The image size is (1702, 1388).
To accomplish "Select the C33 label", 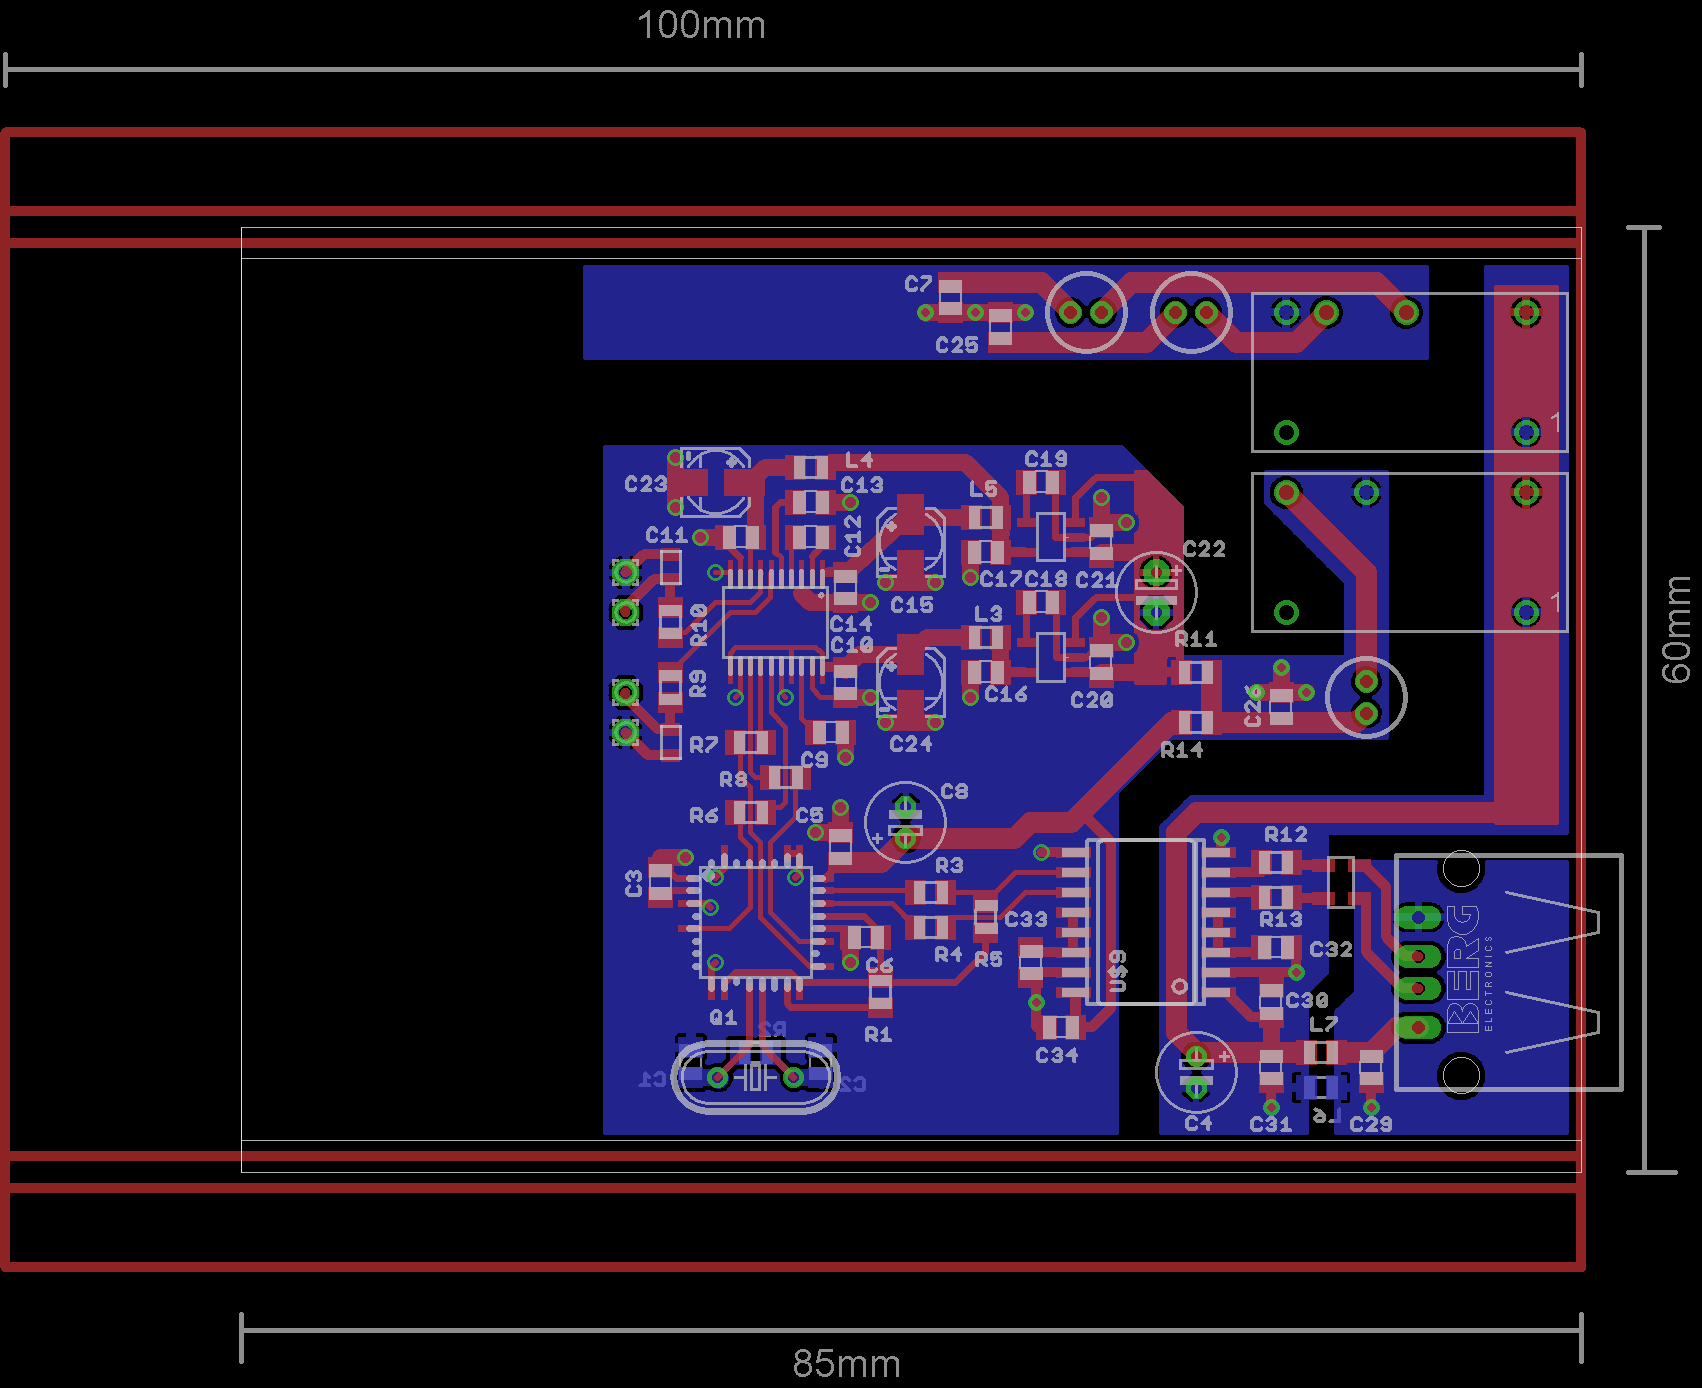I will coord(1026,919).
